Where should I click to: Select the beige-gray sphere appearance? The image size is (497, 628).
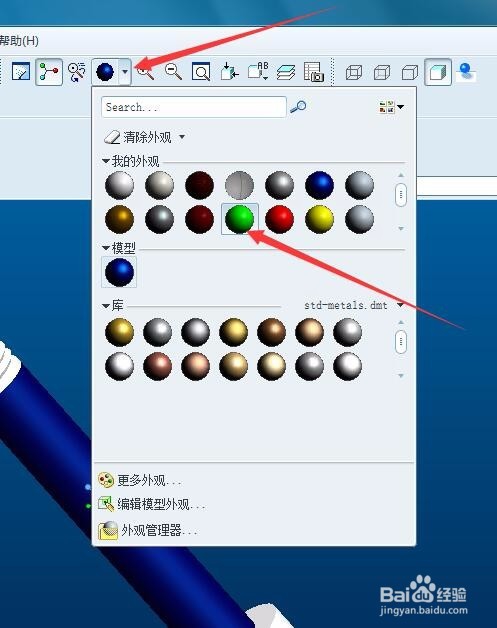[x=159, y=185]
